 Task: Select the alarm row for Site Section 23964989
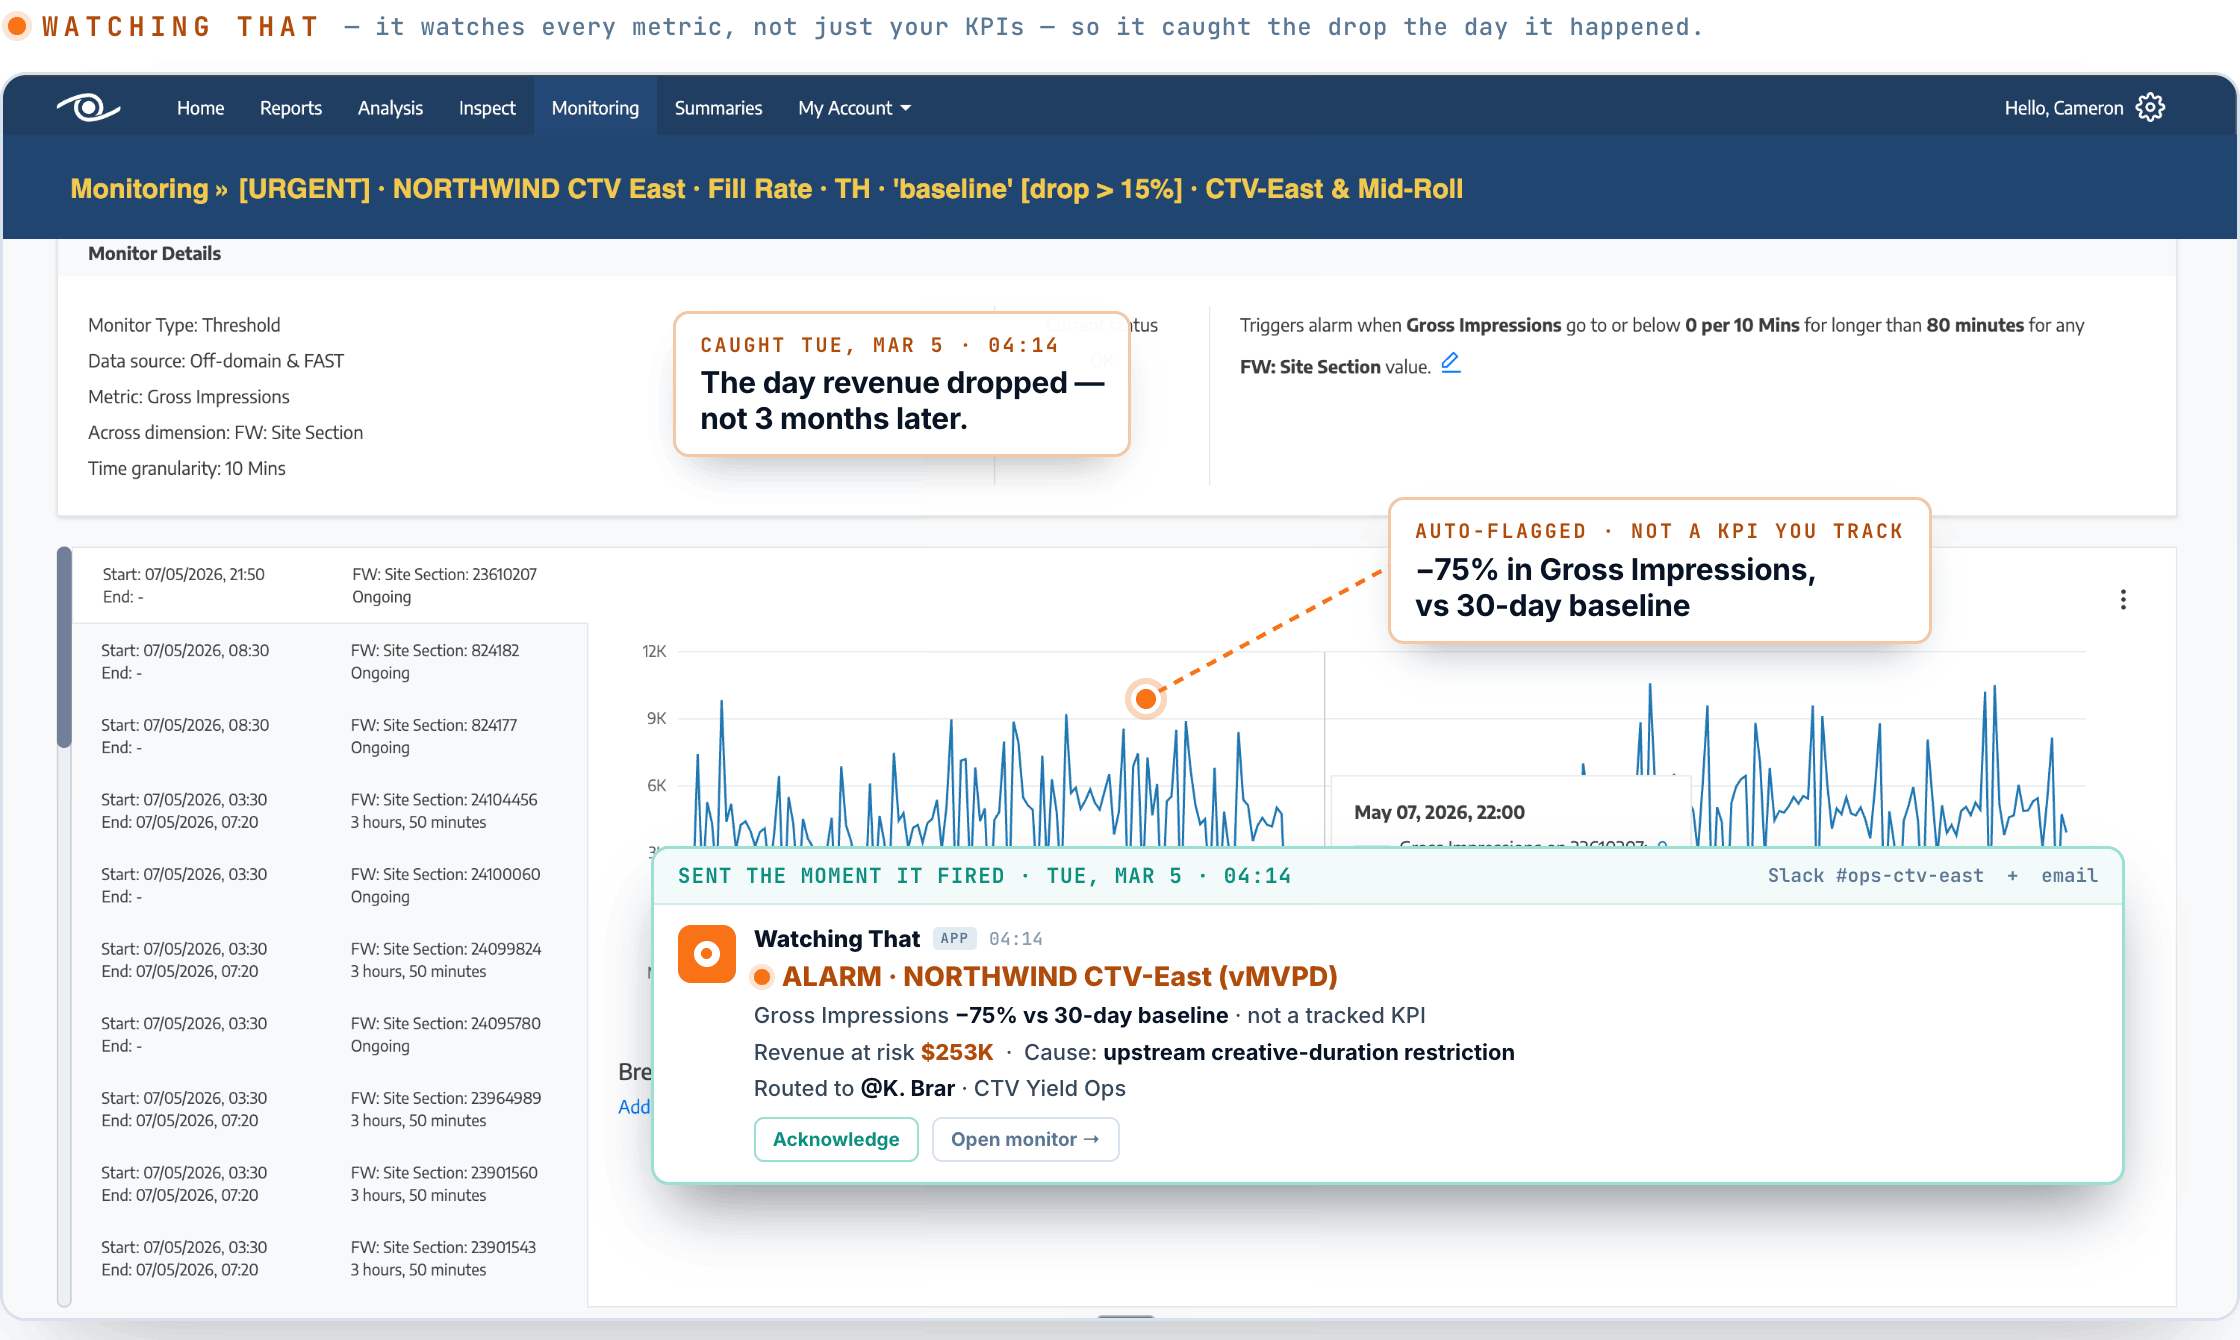(330, 1109)
